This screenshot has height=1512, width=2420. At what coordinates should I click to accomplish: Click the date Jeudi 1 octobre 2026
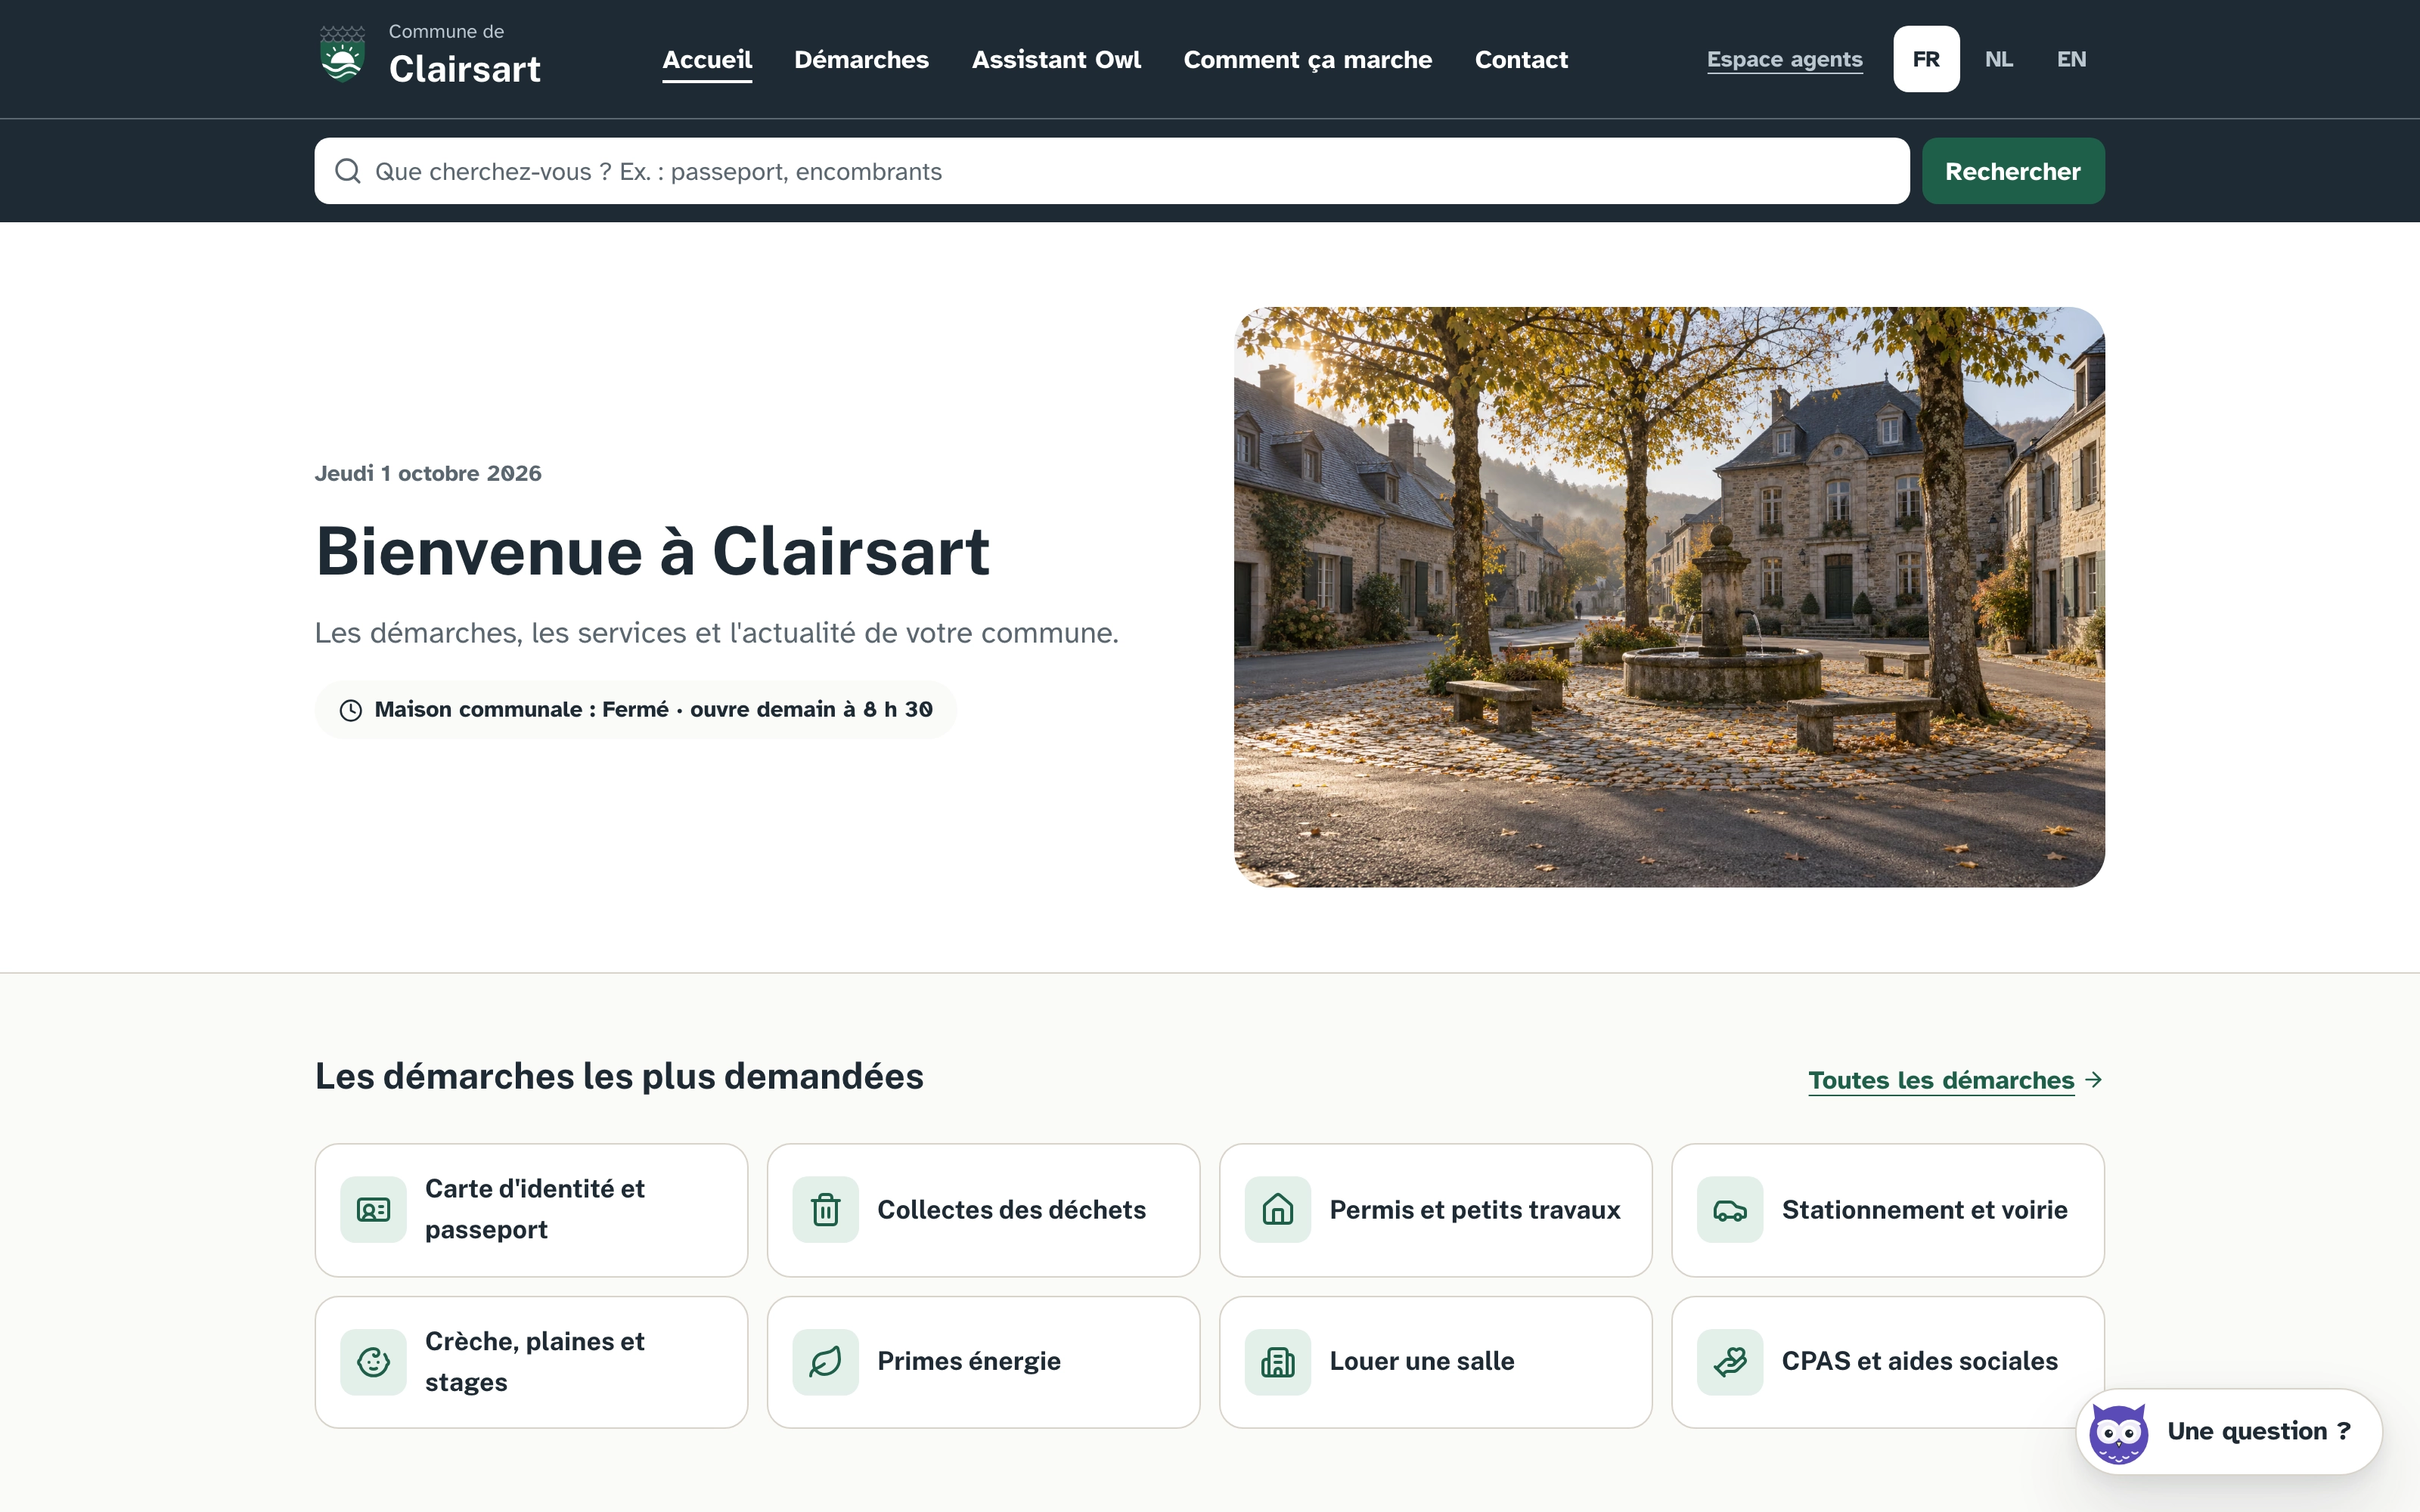428,473
